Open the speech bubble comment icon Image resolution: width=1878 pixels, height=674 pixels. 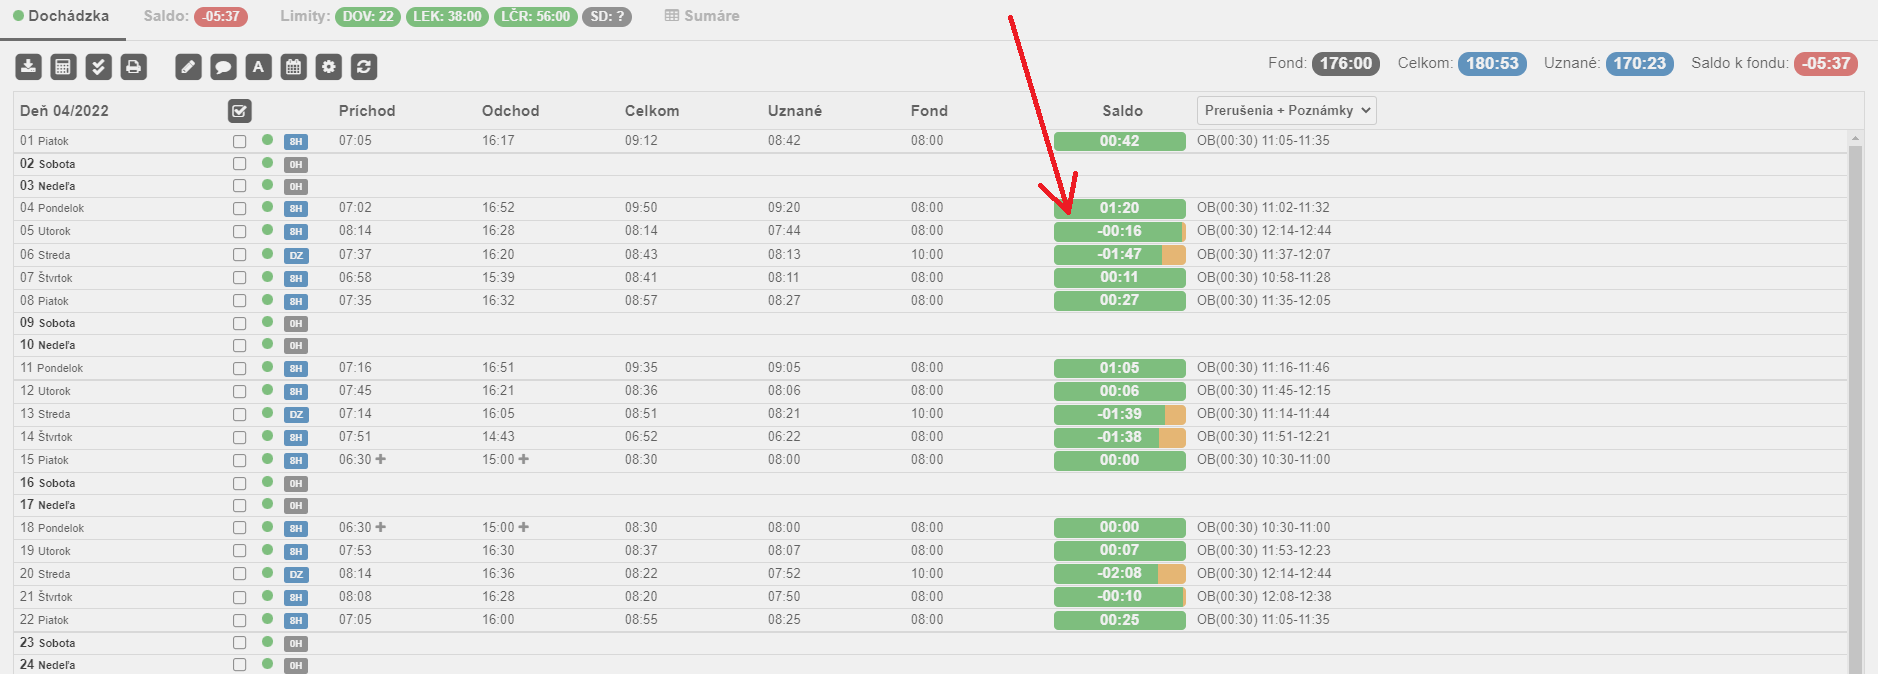click(x=223, y=67)
